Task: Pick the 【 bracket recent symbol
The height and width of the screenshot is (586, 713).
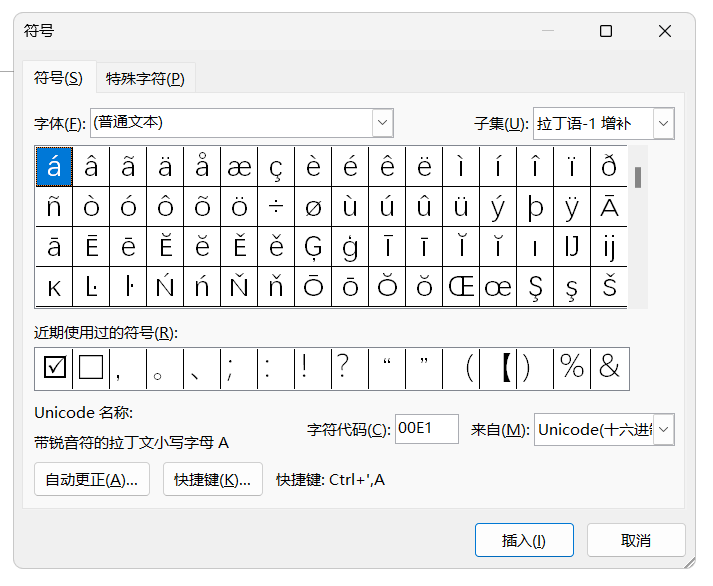Action: tap(498, 369)
